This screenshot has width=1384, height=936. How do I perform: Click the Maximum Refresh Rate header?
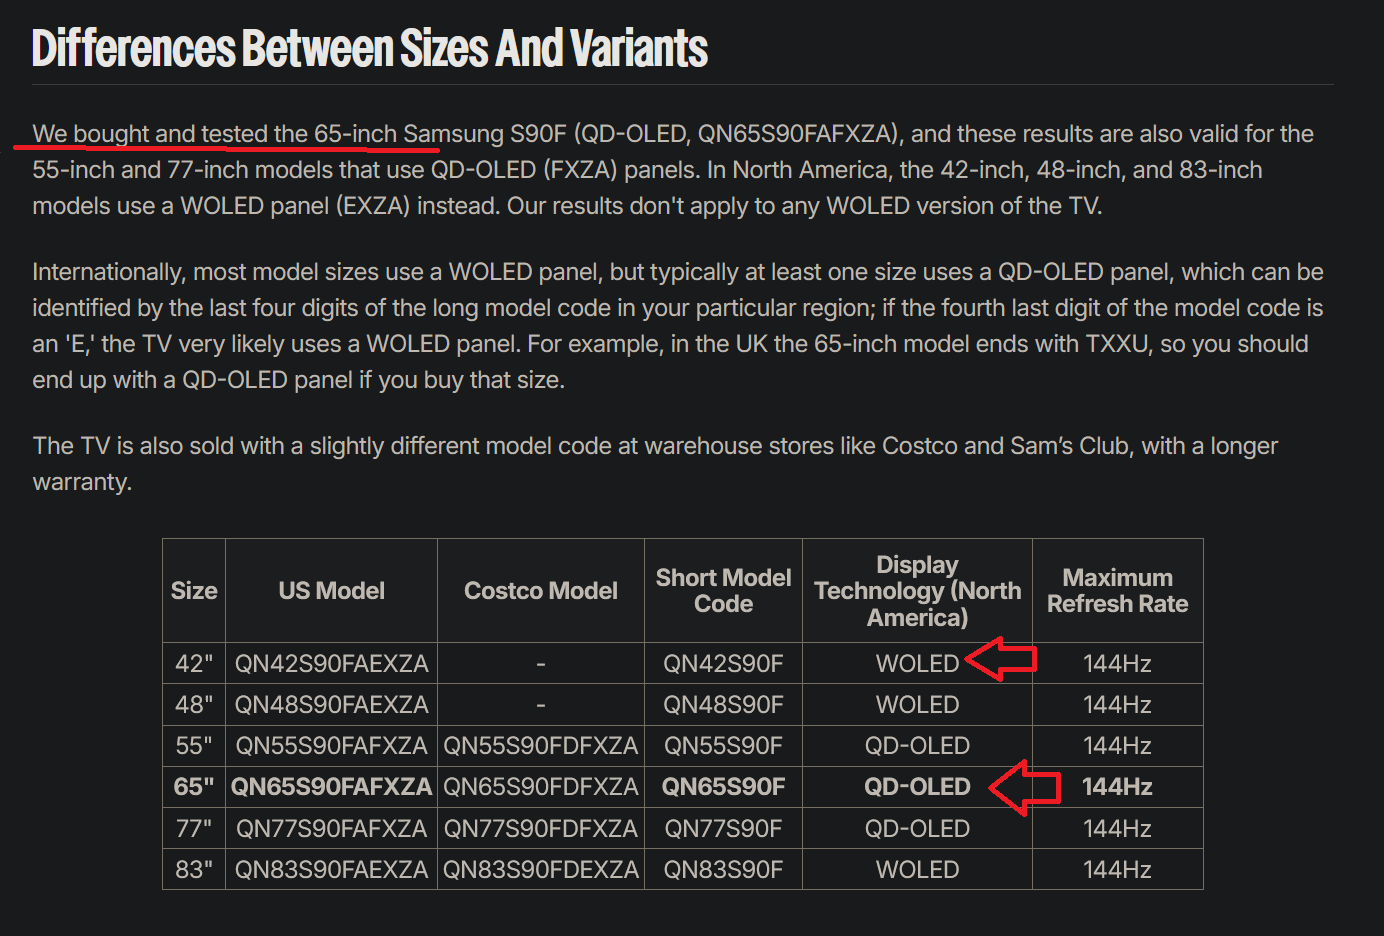(1117, 591)
